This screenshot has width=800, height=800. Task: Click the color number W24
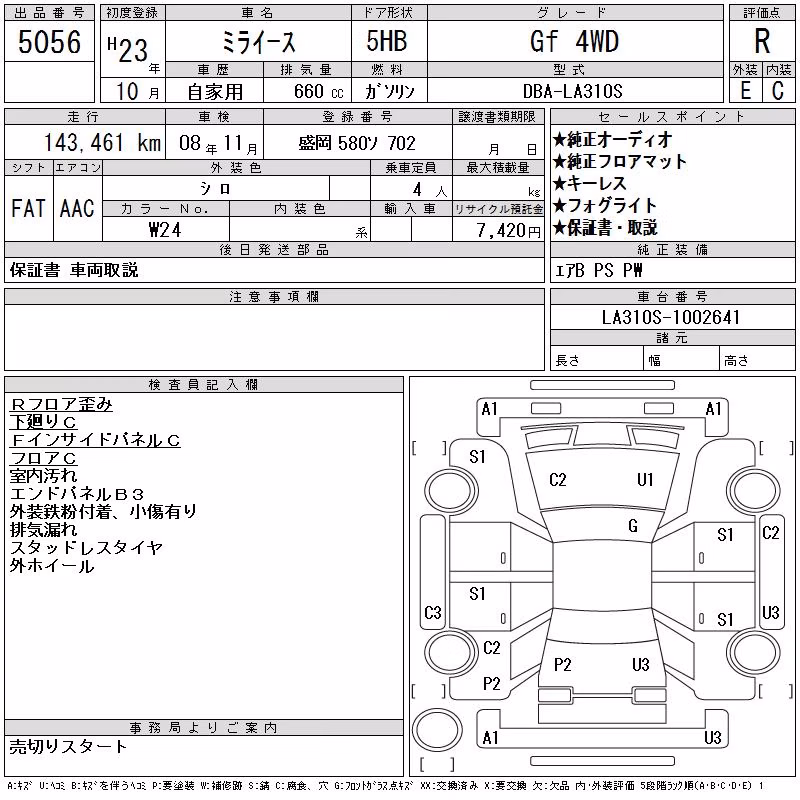click(165, 230)
